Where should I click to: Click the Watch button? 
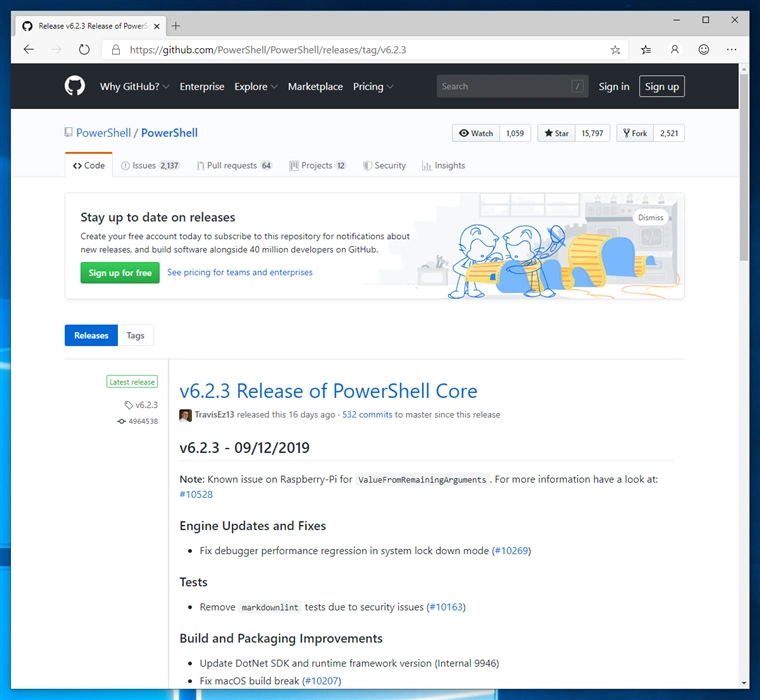476,133
